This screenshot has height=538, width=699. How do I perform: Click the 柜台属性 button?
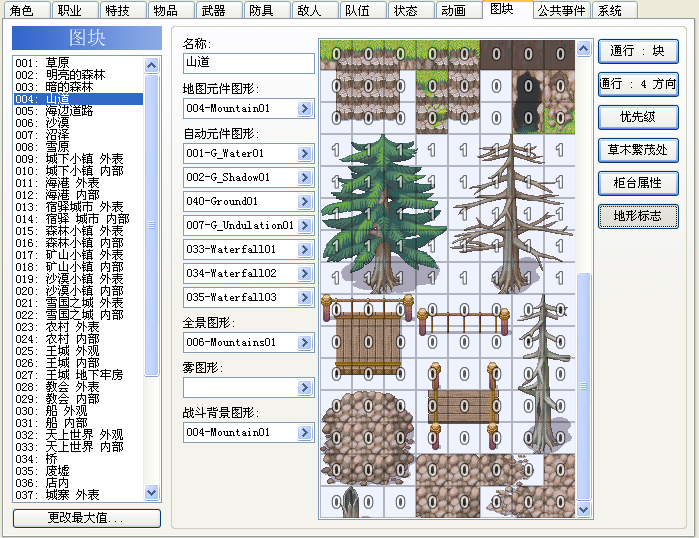[638, 183]
